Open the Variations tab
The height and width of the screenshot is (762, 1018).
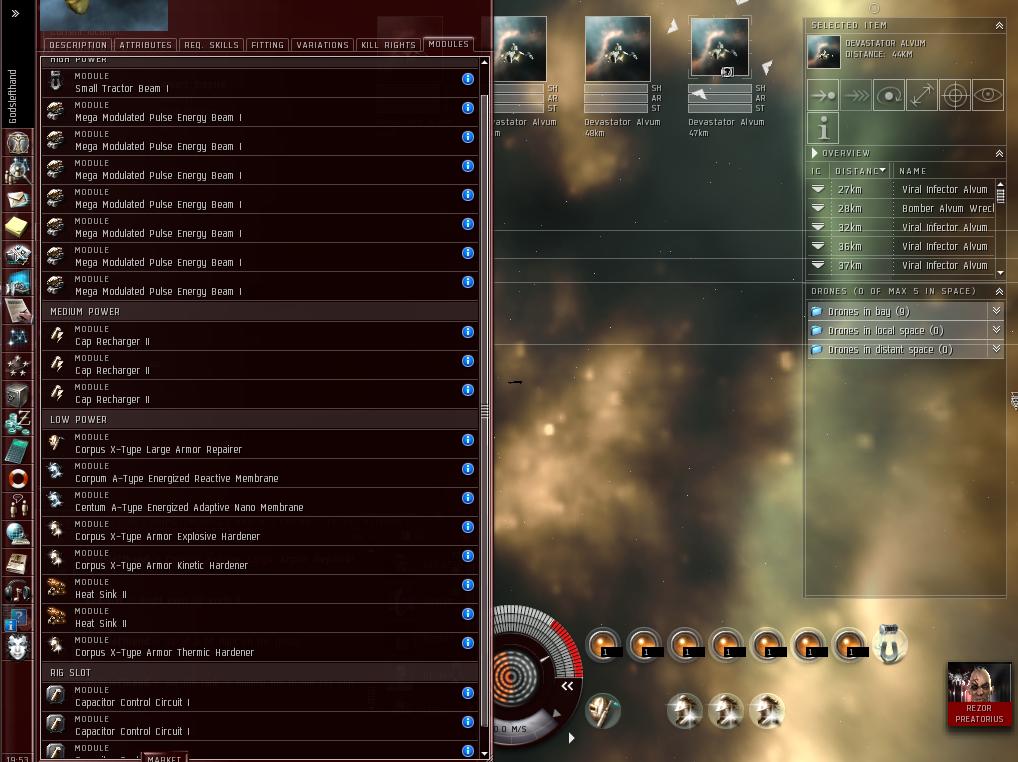[x=323, y=45]
